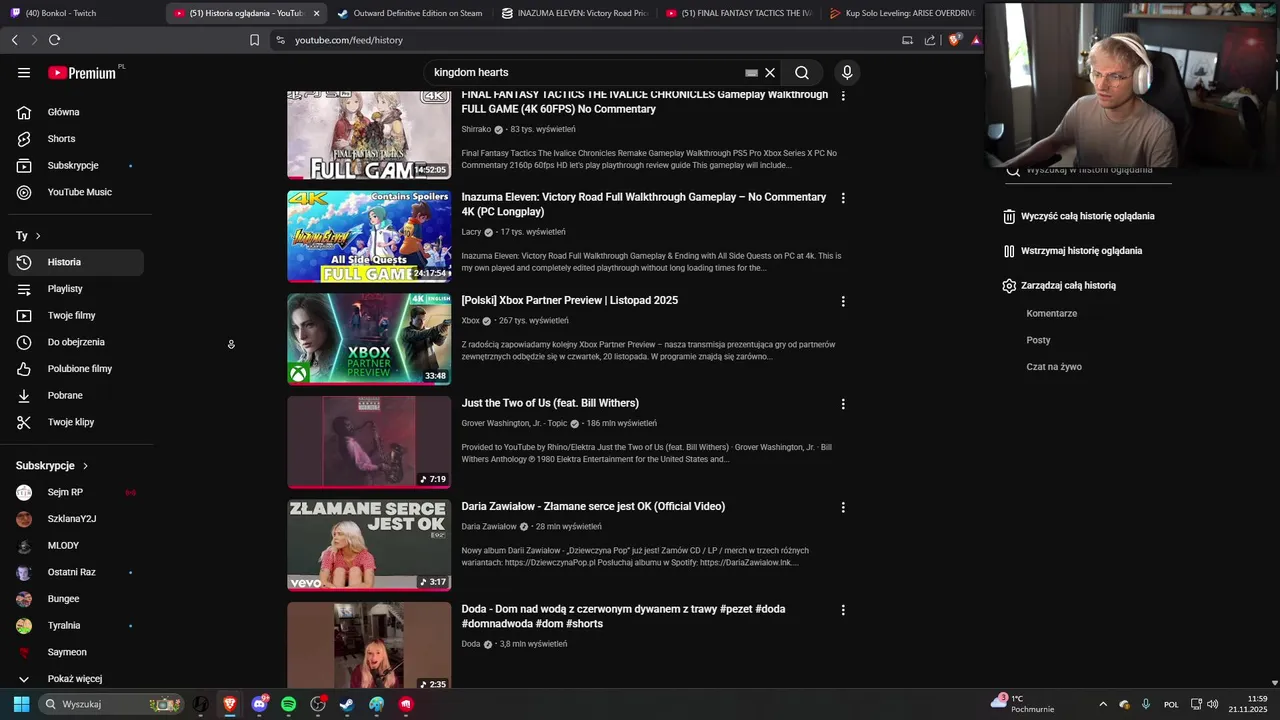Click the Windows taskbar Wyszukaj search box
The height and width of the screenshot is (720, 1280).
111,704
